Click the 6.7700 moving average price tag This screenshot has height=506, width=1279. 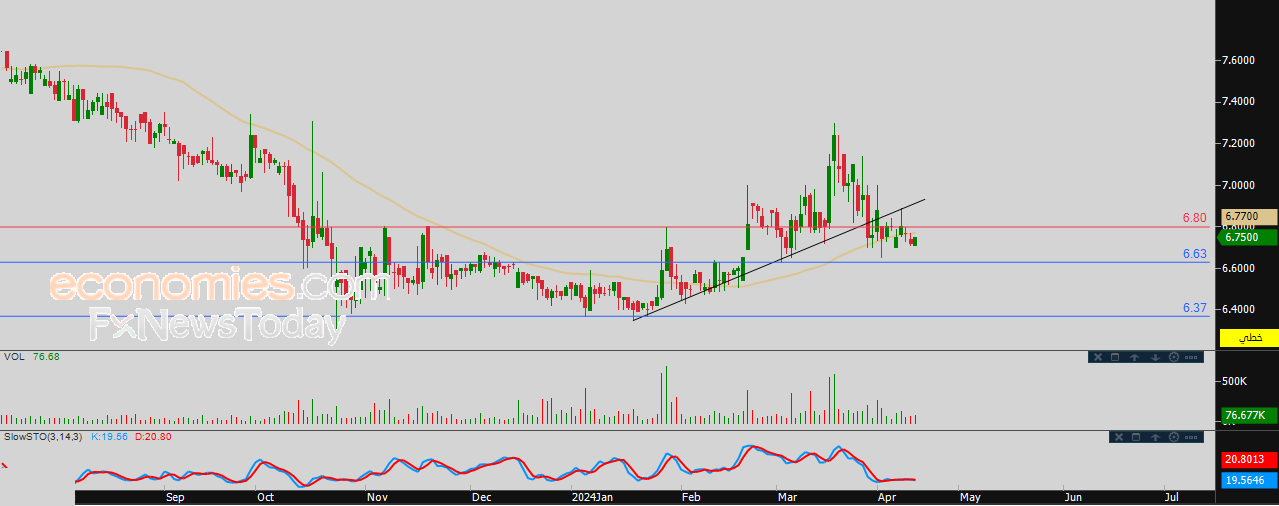point(1249,216)
